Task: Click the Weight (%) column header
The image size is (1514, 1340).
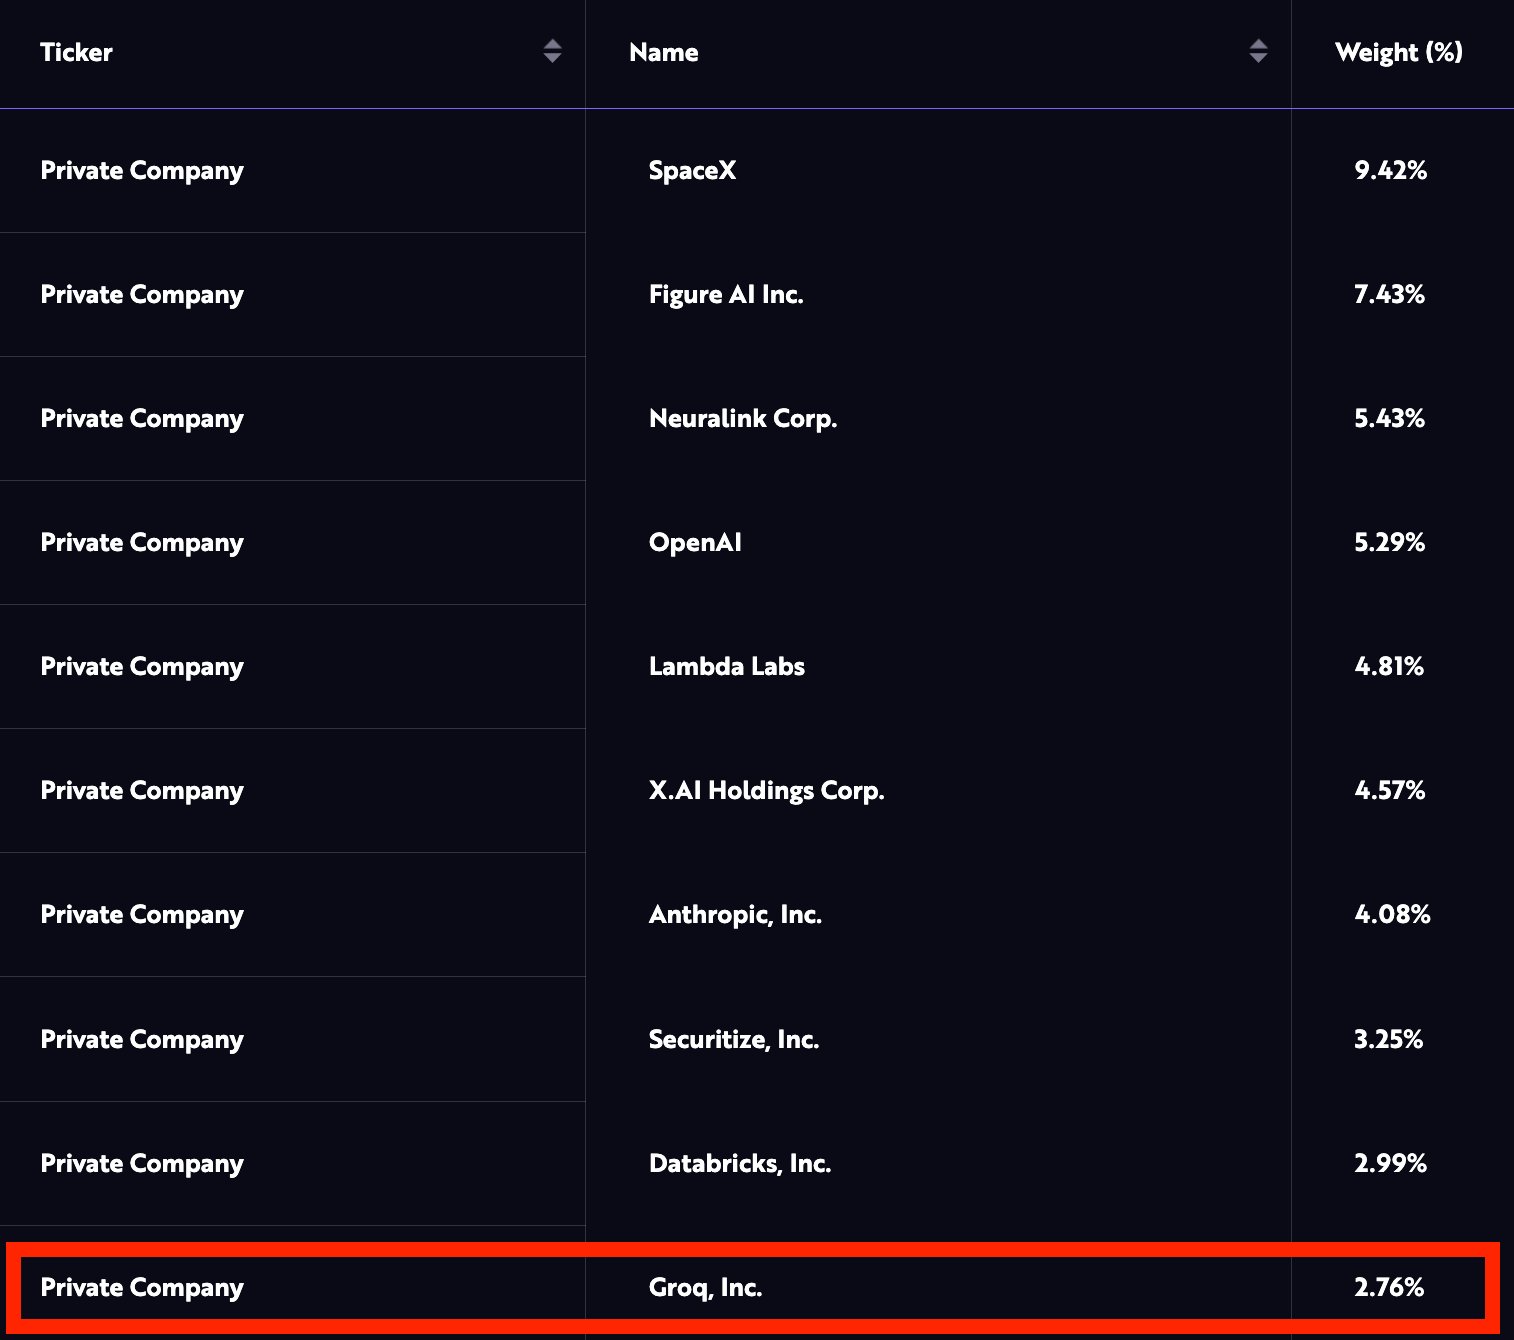Action: tap(1398, 52)
